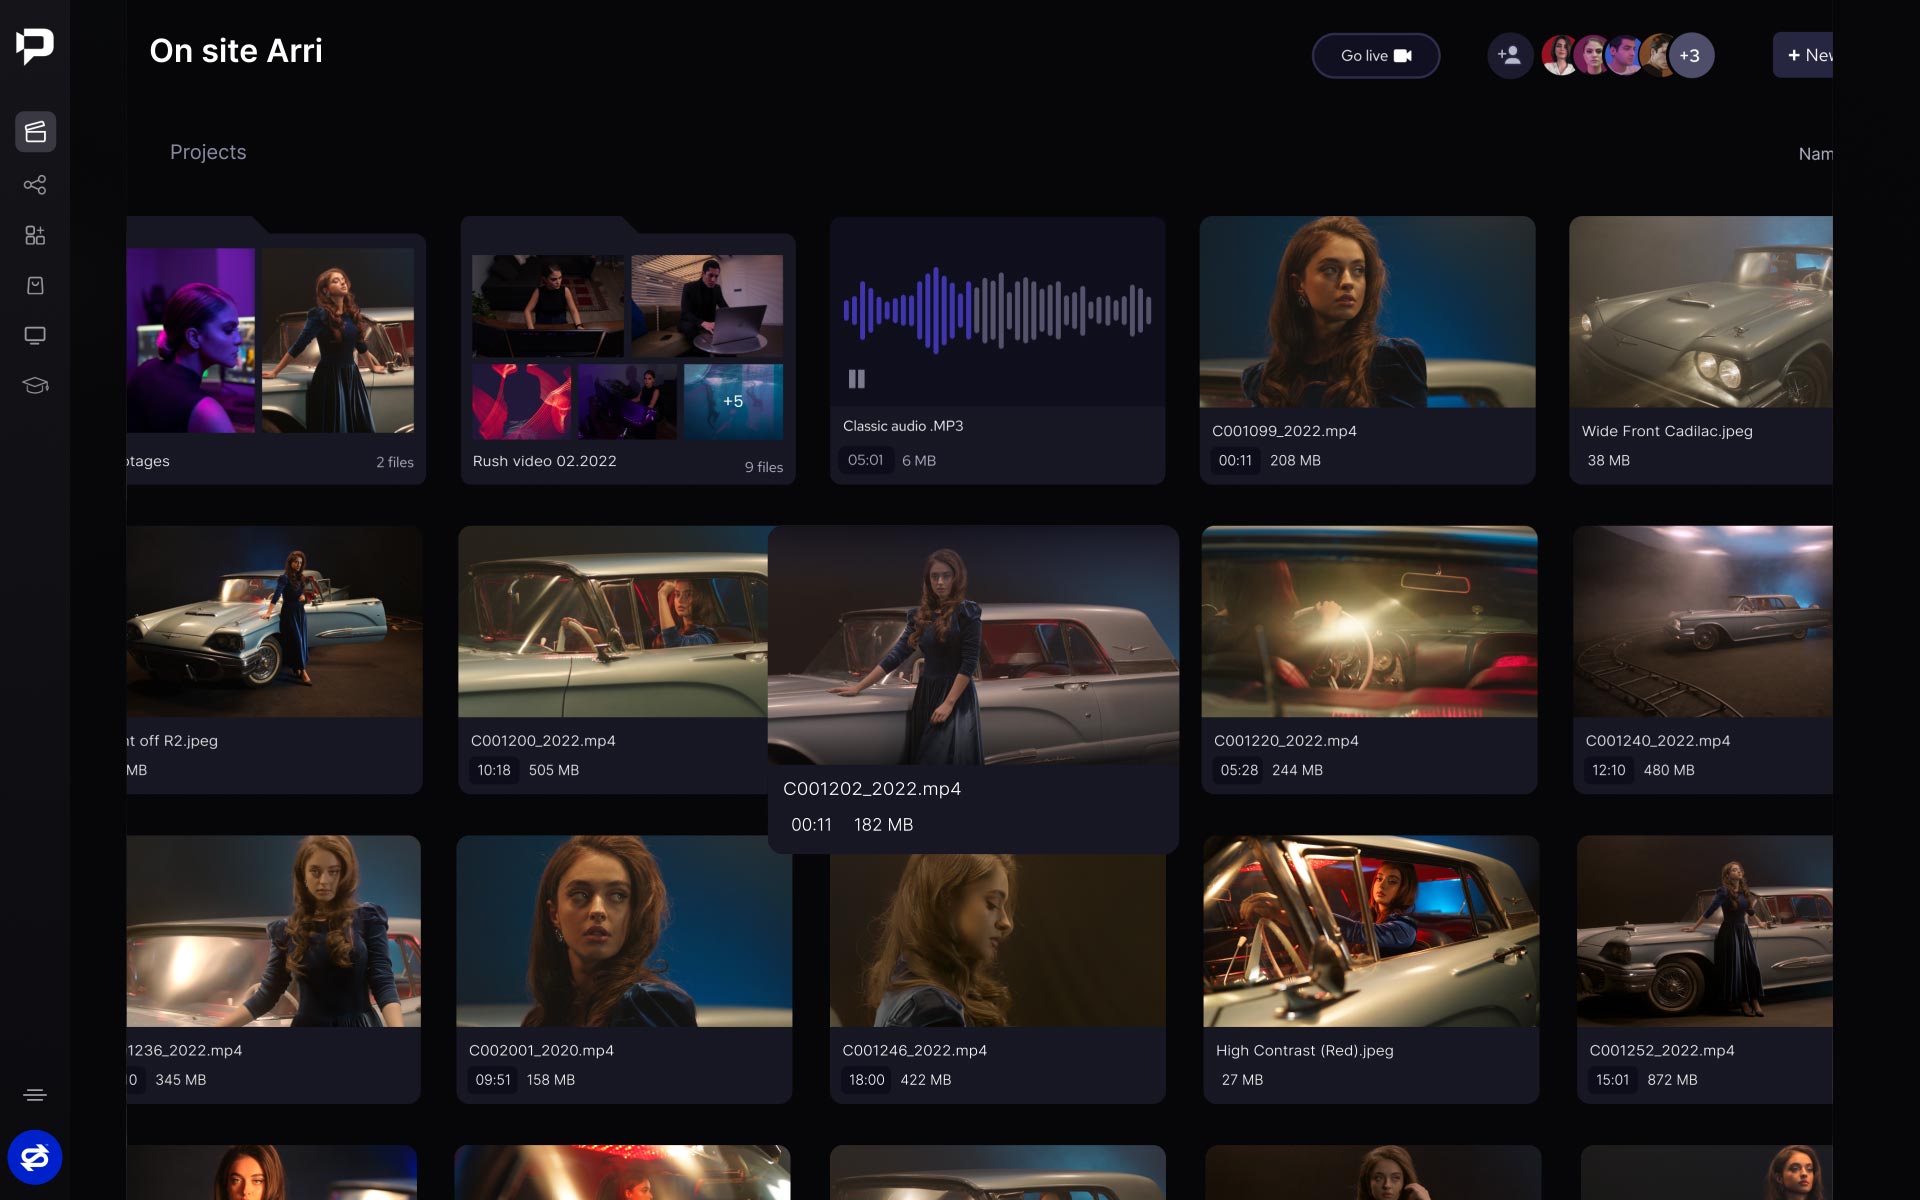This screenshot has height=1200, width=1920.
Task: Click the 38 MB size label
Action: pyautogui.click(x=1609, y=460)
